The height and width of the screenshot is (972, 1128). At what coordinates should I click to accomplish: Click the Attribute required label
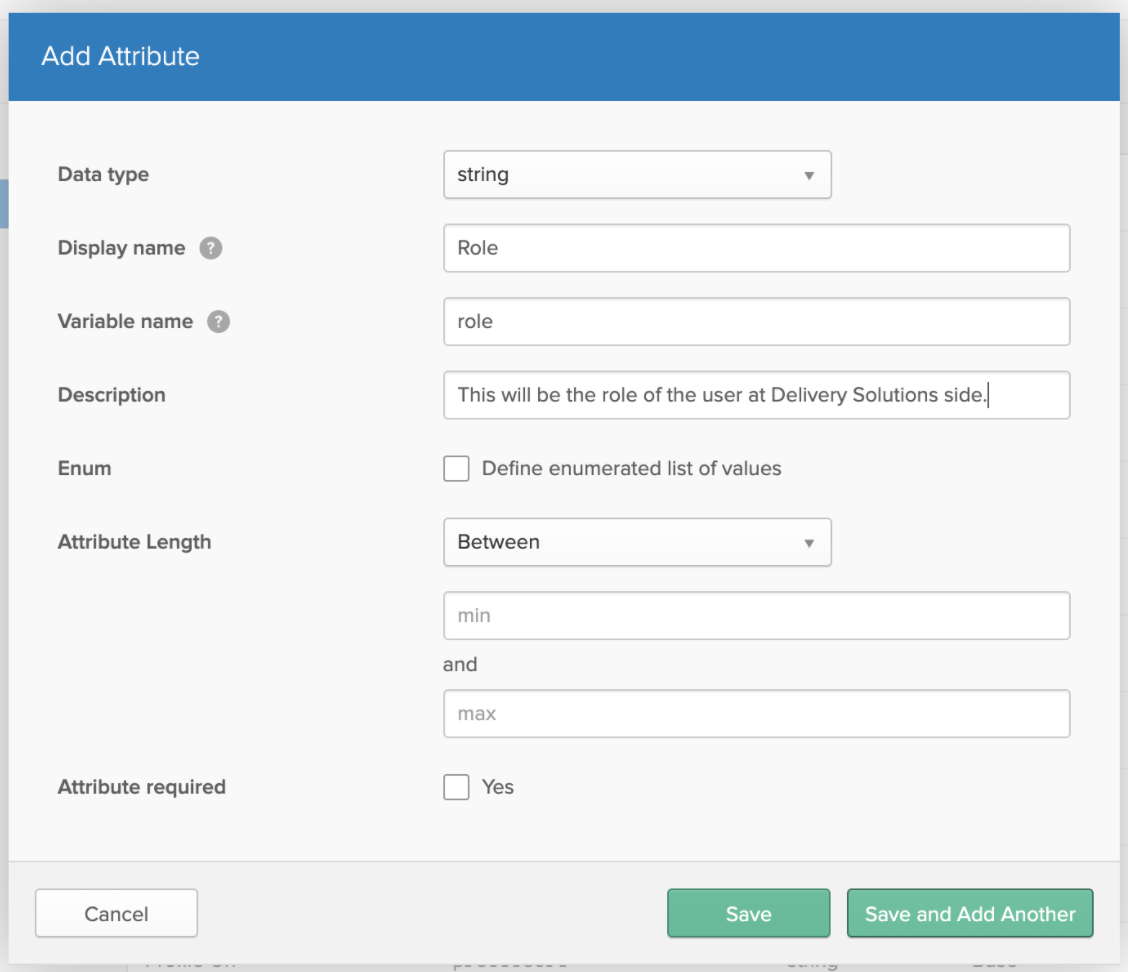[142, 787]
